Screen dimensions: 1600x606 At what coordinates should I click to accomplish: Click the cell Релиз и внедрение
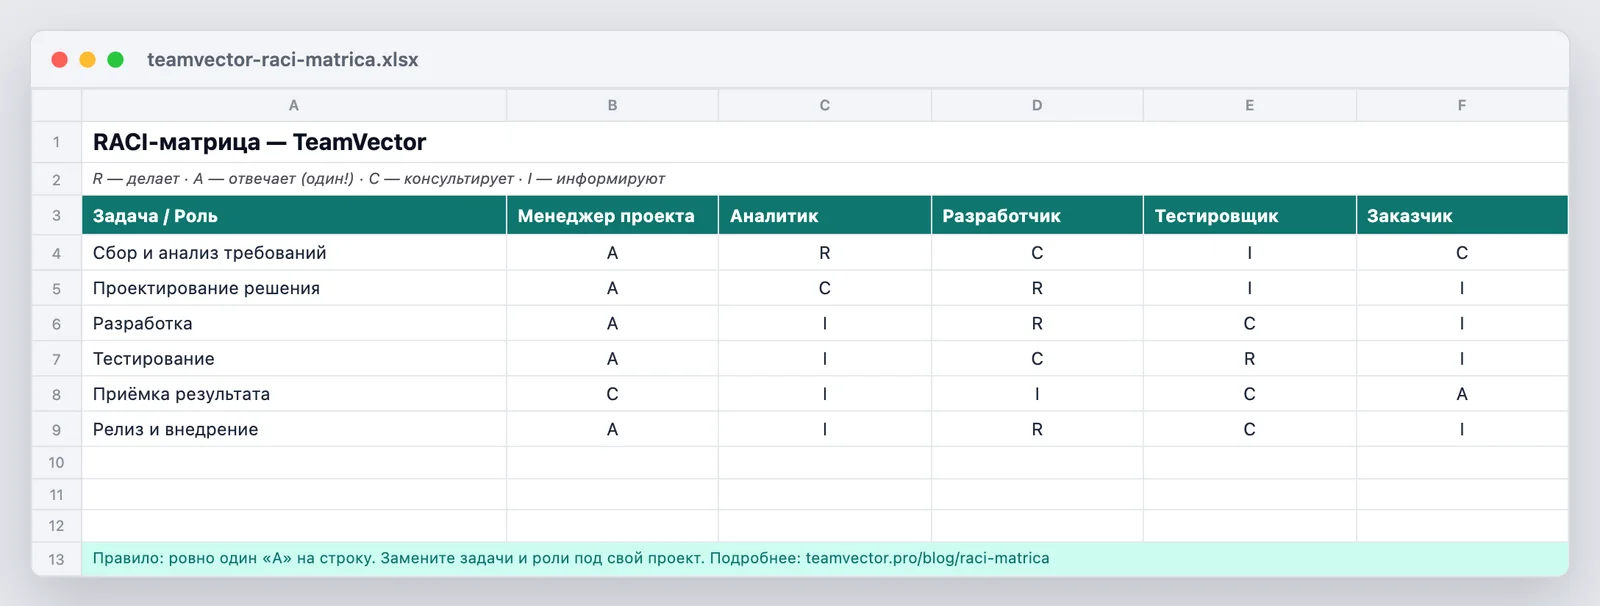click(294, 429)
